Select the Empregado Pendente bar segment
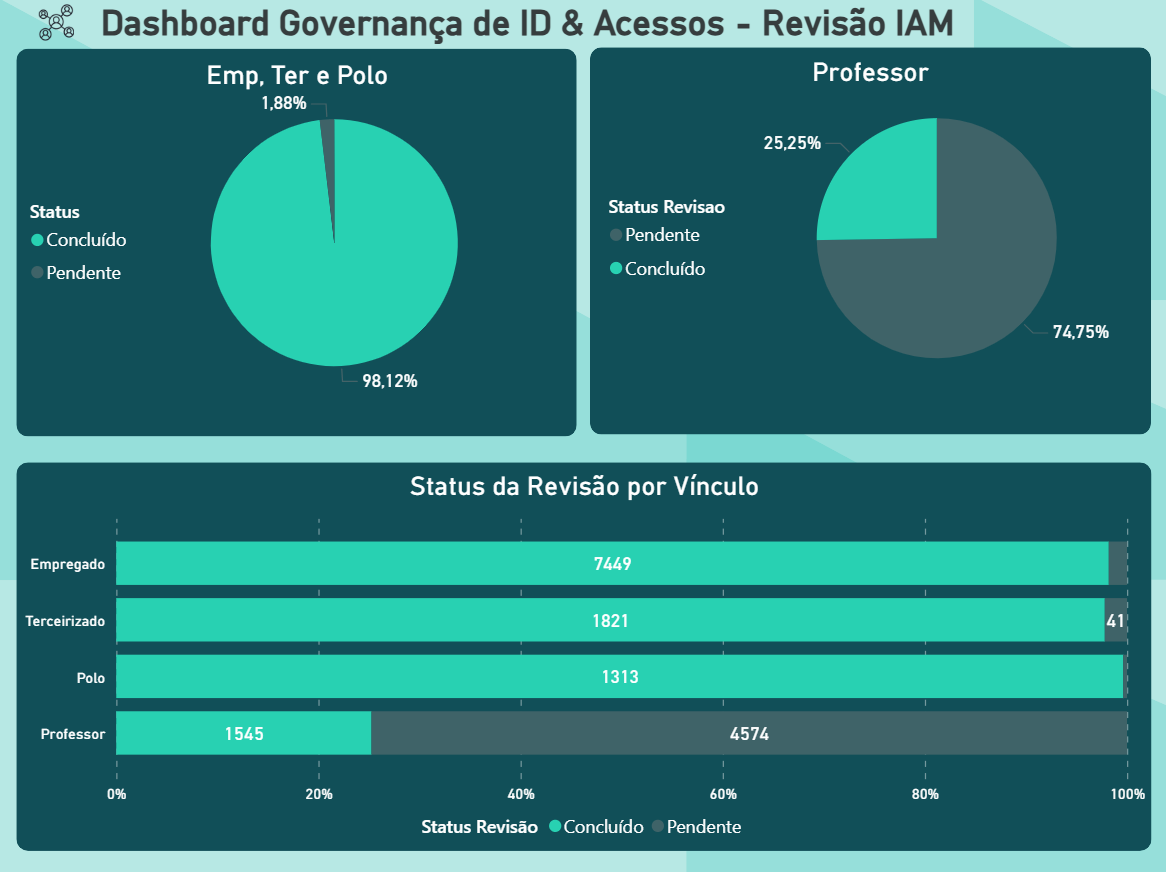Image resolution: width=1166 pixels, height=872 pixels. click(1118, 563)
